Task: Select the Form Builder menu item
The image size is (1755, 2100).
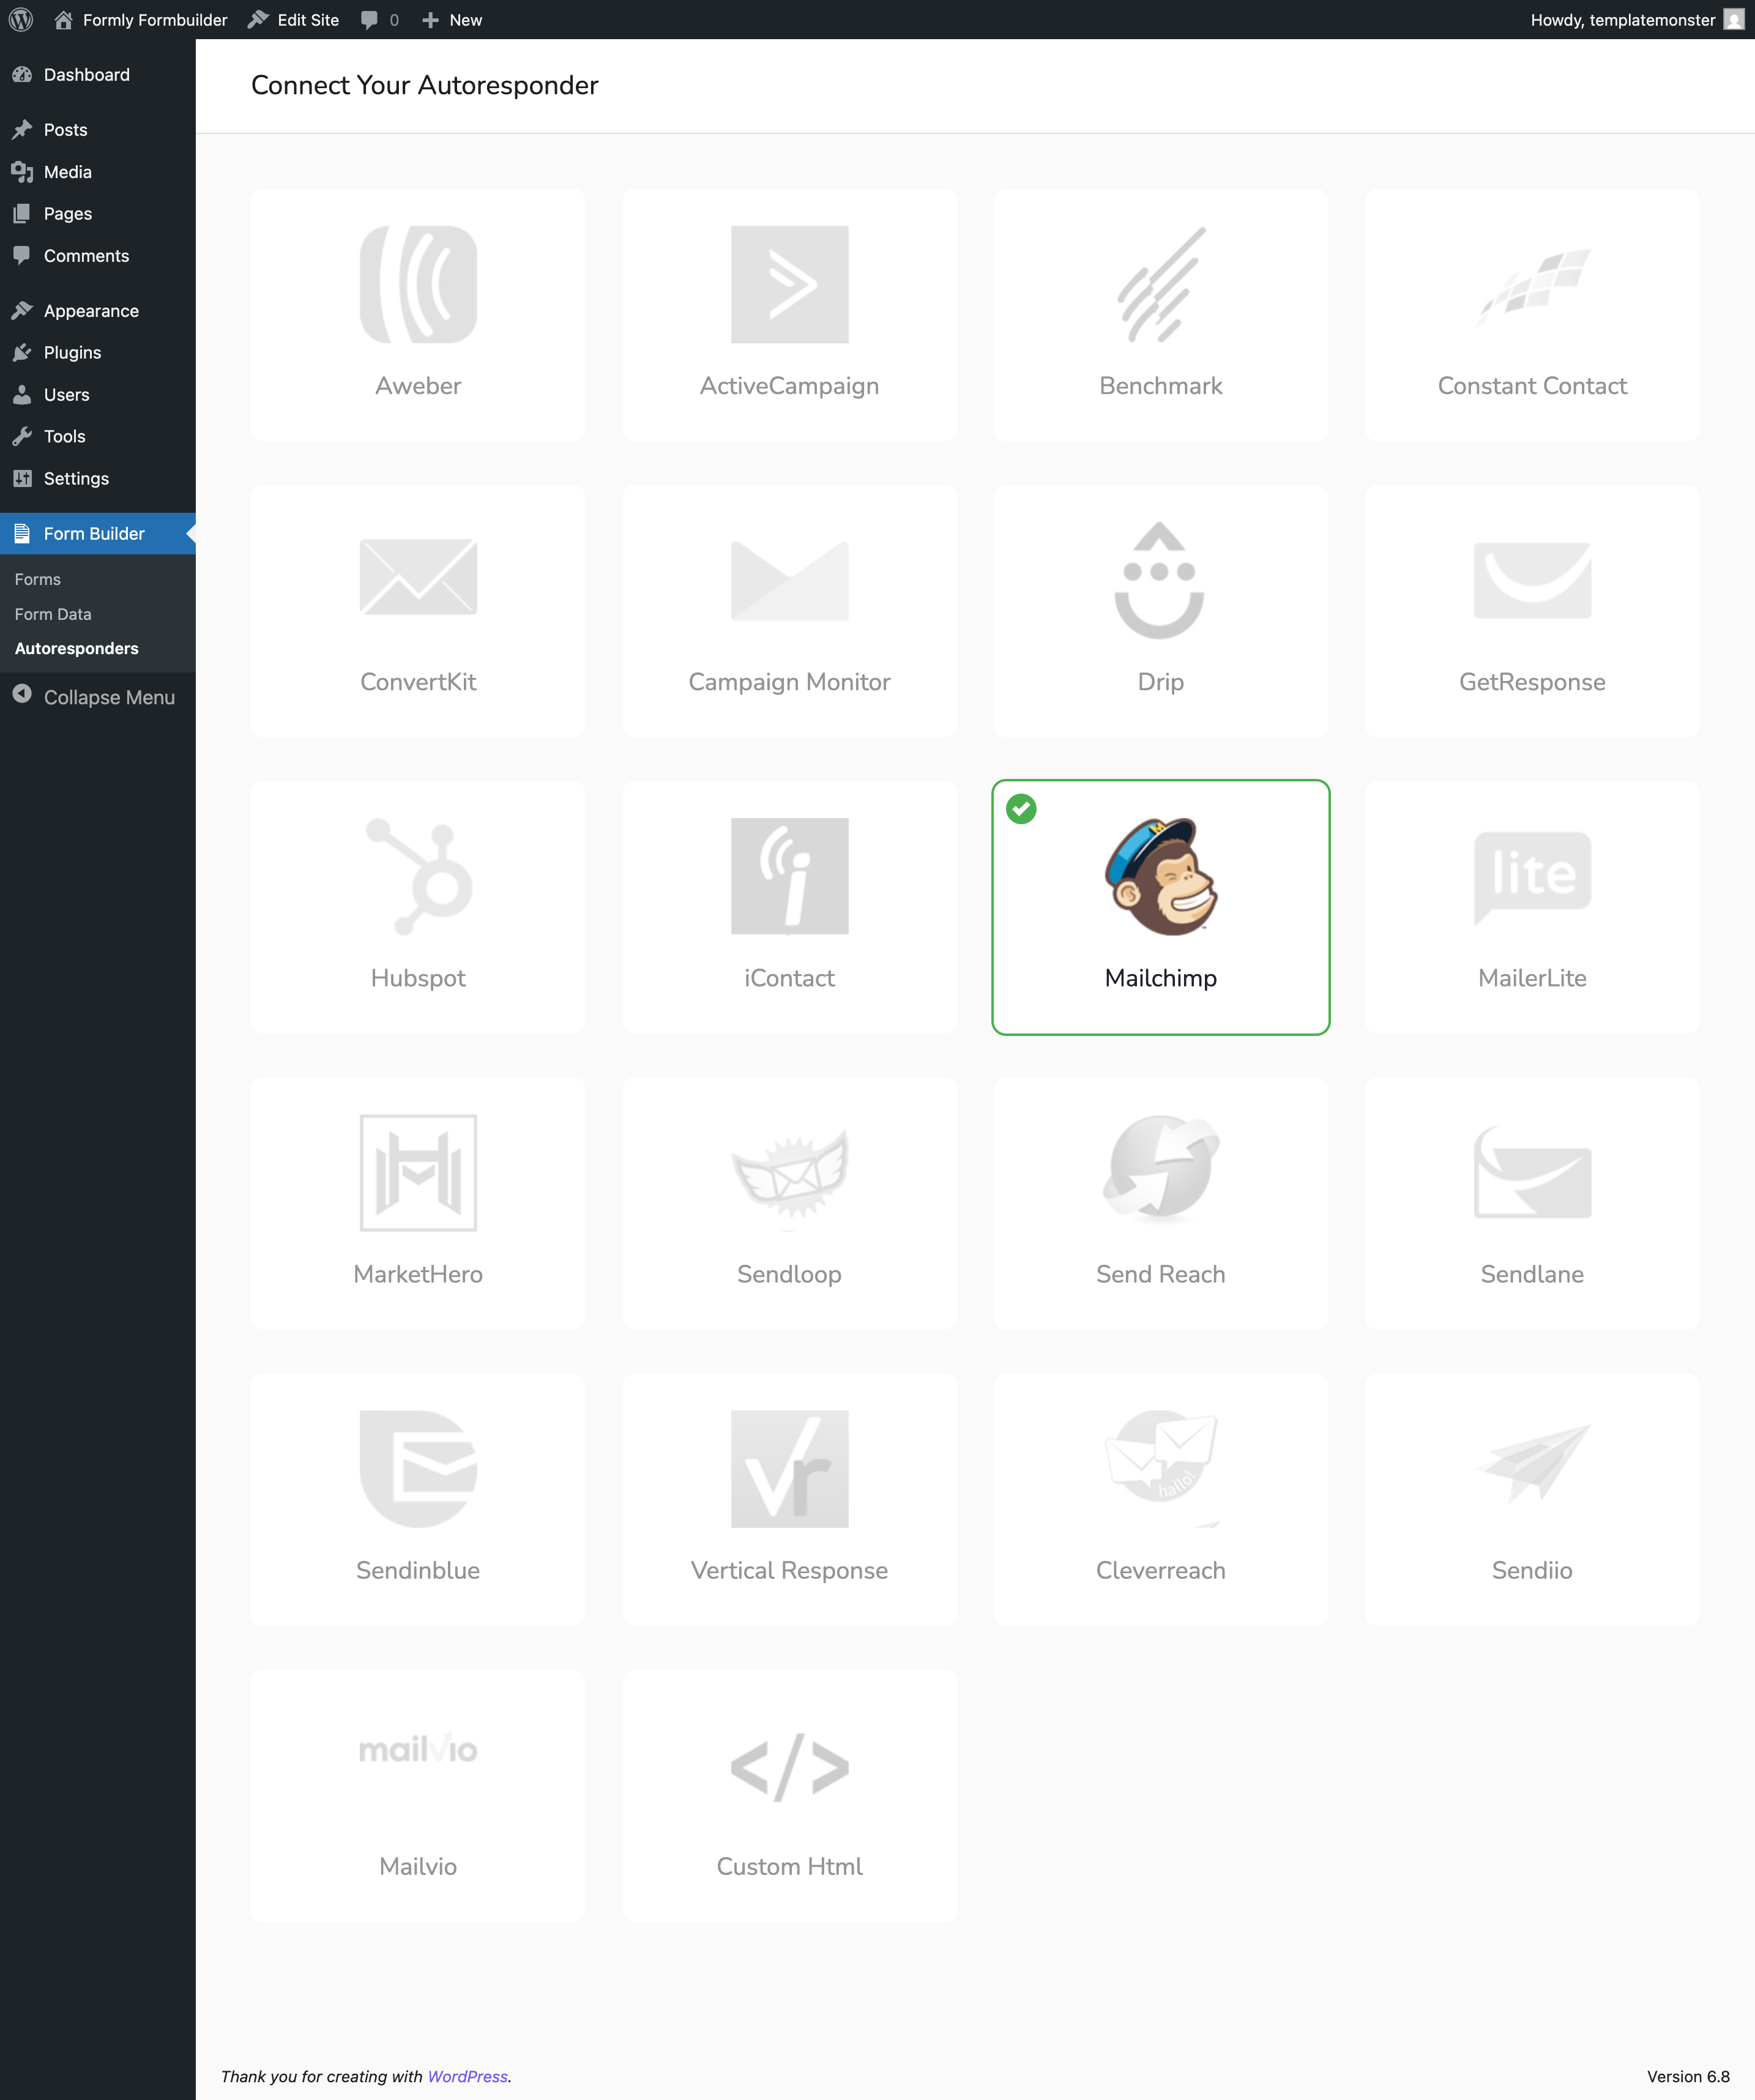Action: coord(97,533)
